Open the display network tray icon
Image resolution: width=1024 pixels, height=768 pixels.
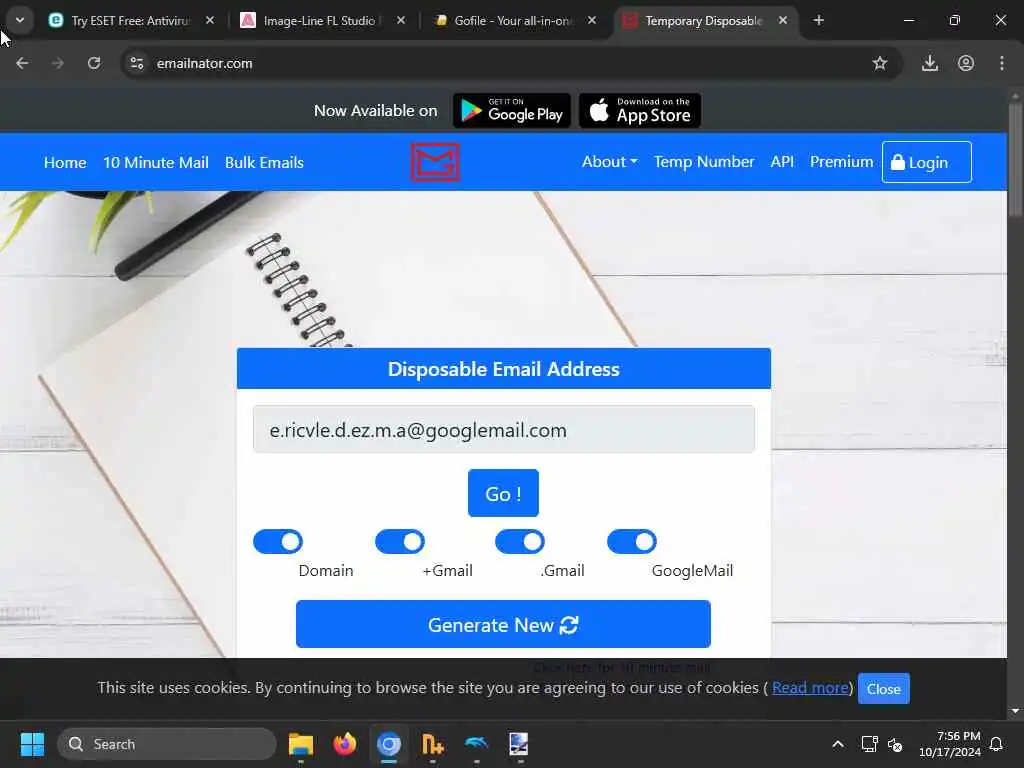[x=870, y=744]
